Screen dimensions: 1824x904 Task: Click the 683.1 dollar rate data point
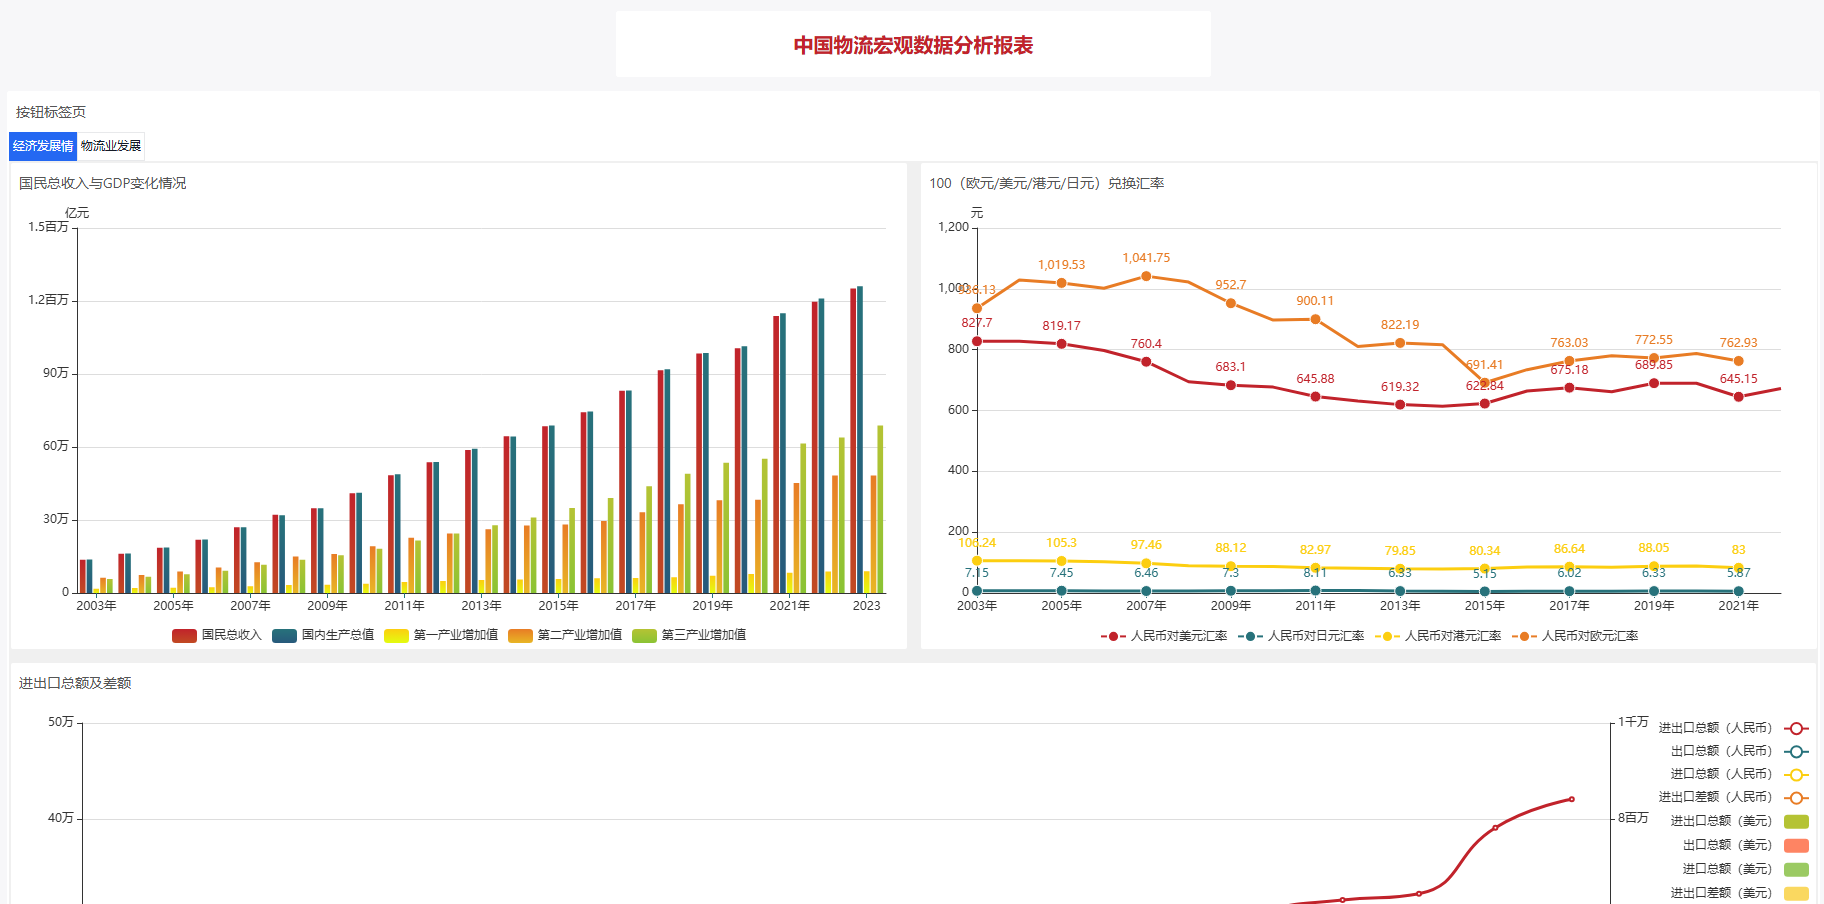tap(1231, 385)
